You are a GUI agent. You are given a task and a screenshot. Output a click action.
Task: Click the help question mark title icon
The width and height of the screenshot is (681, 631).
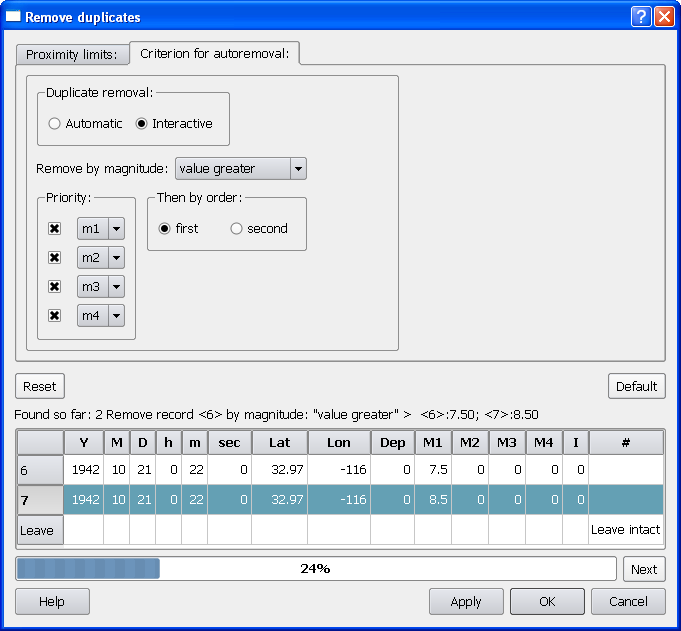pos(641,17)
